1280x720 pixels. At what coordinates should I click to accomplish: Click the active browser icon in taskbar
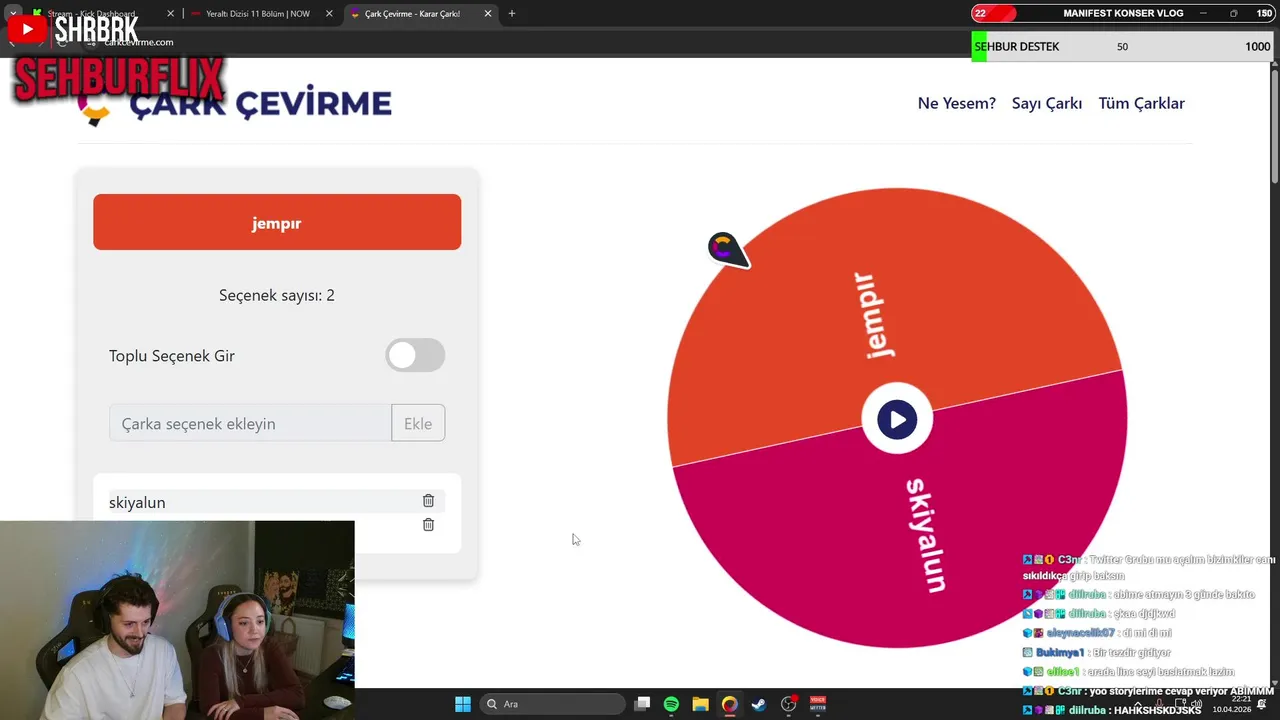click(x=730, y=704)
